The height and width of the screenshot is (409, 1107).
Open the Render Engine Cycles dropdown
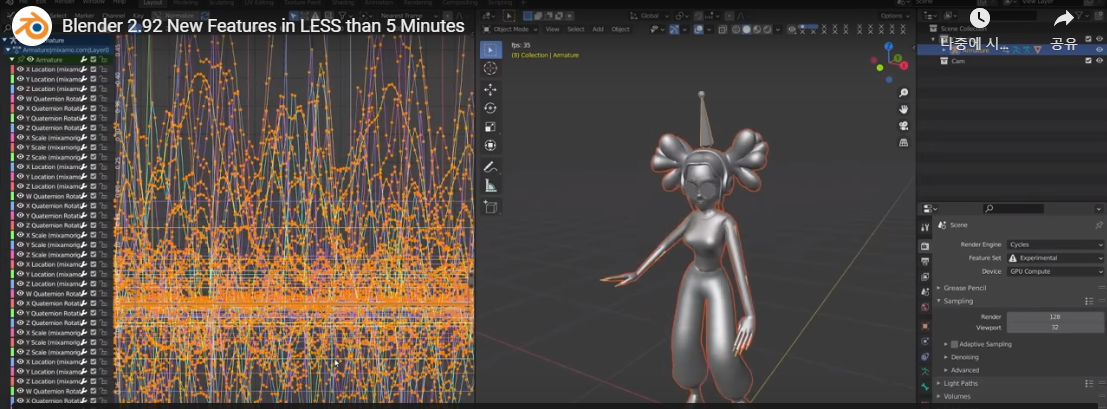click(1055, 244)
